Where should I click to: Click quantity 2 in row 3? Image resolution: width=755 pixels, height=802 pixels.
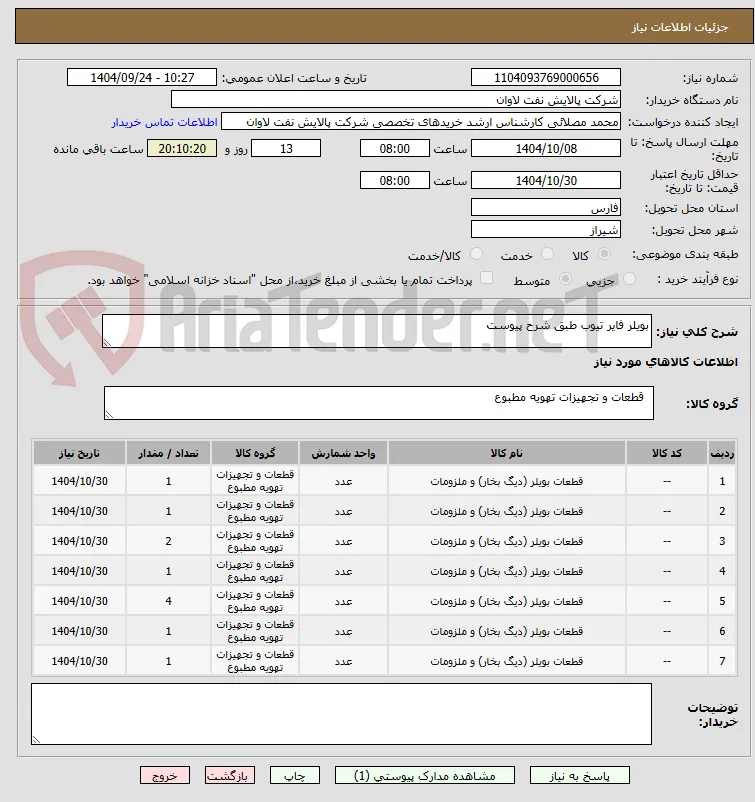coord(168,541)
